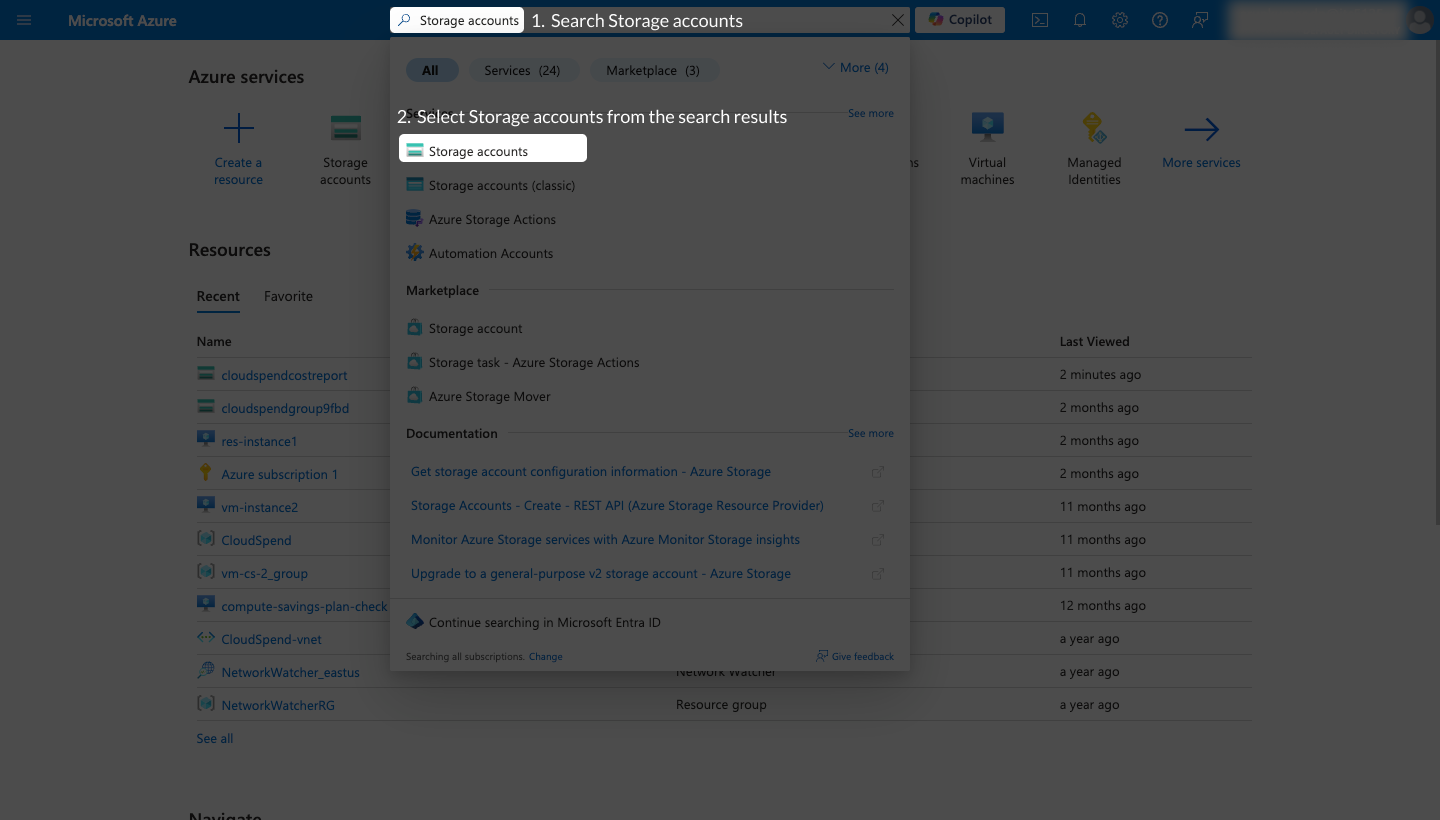Click the feedback megaphone icon

coord(1200,19)
